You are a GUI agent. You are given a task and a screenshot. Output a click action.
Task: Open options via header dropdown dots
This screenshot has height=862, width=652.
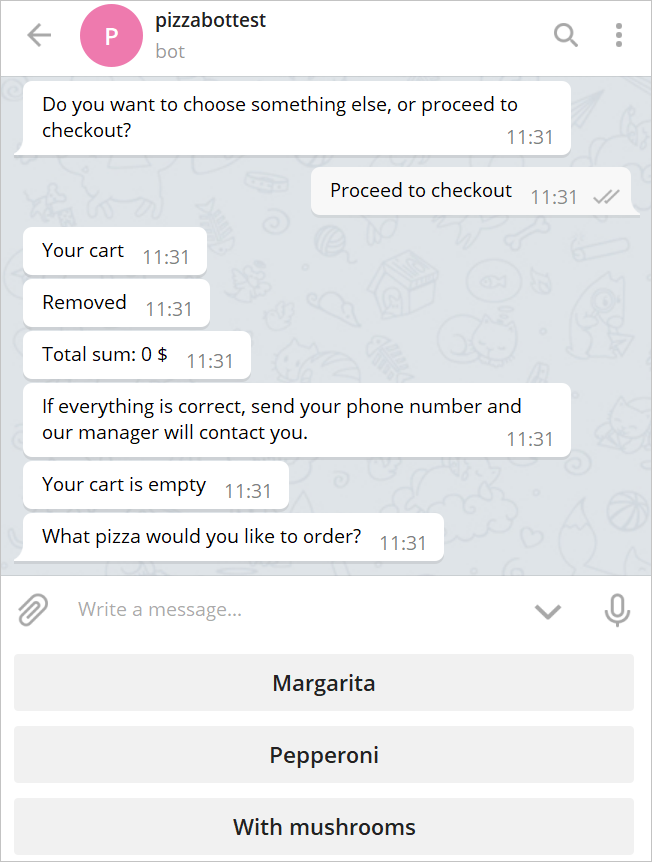click(x=619, y=35)
